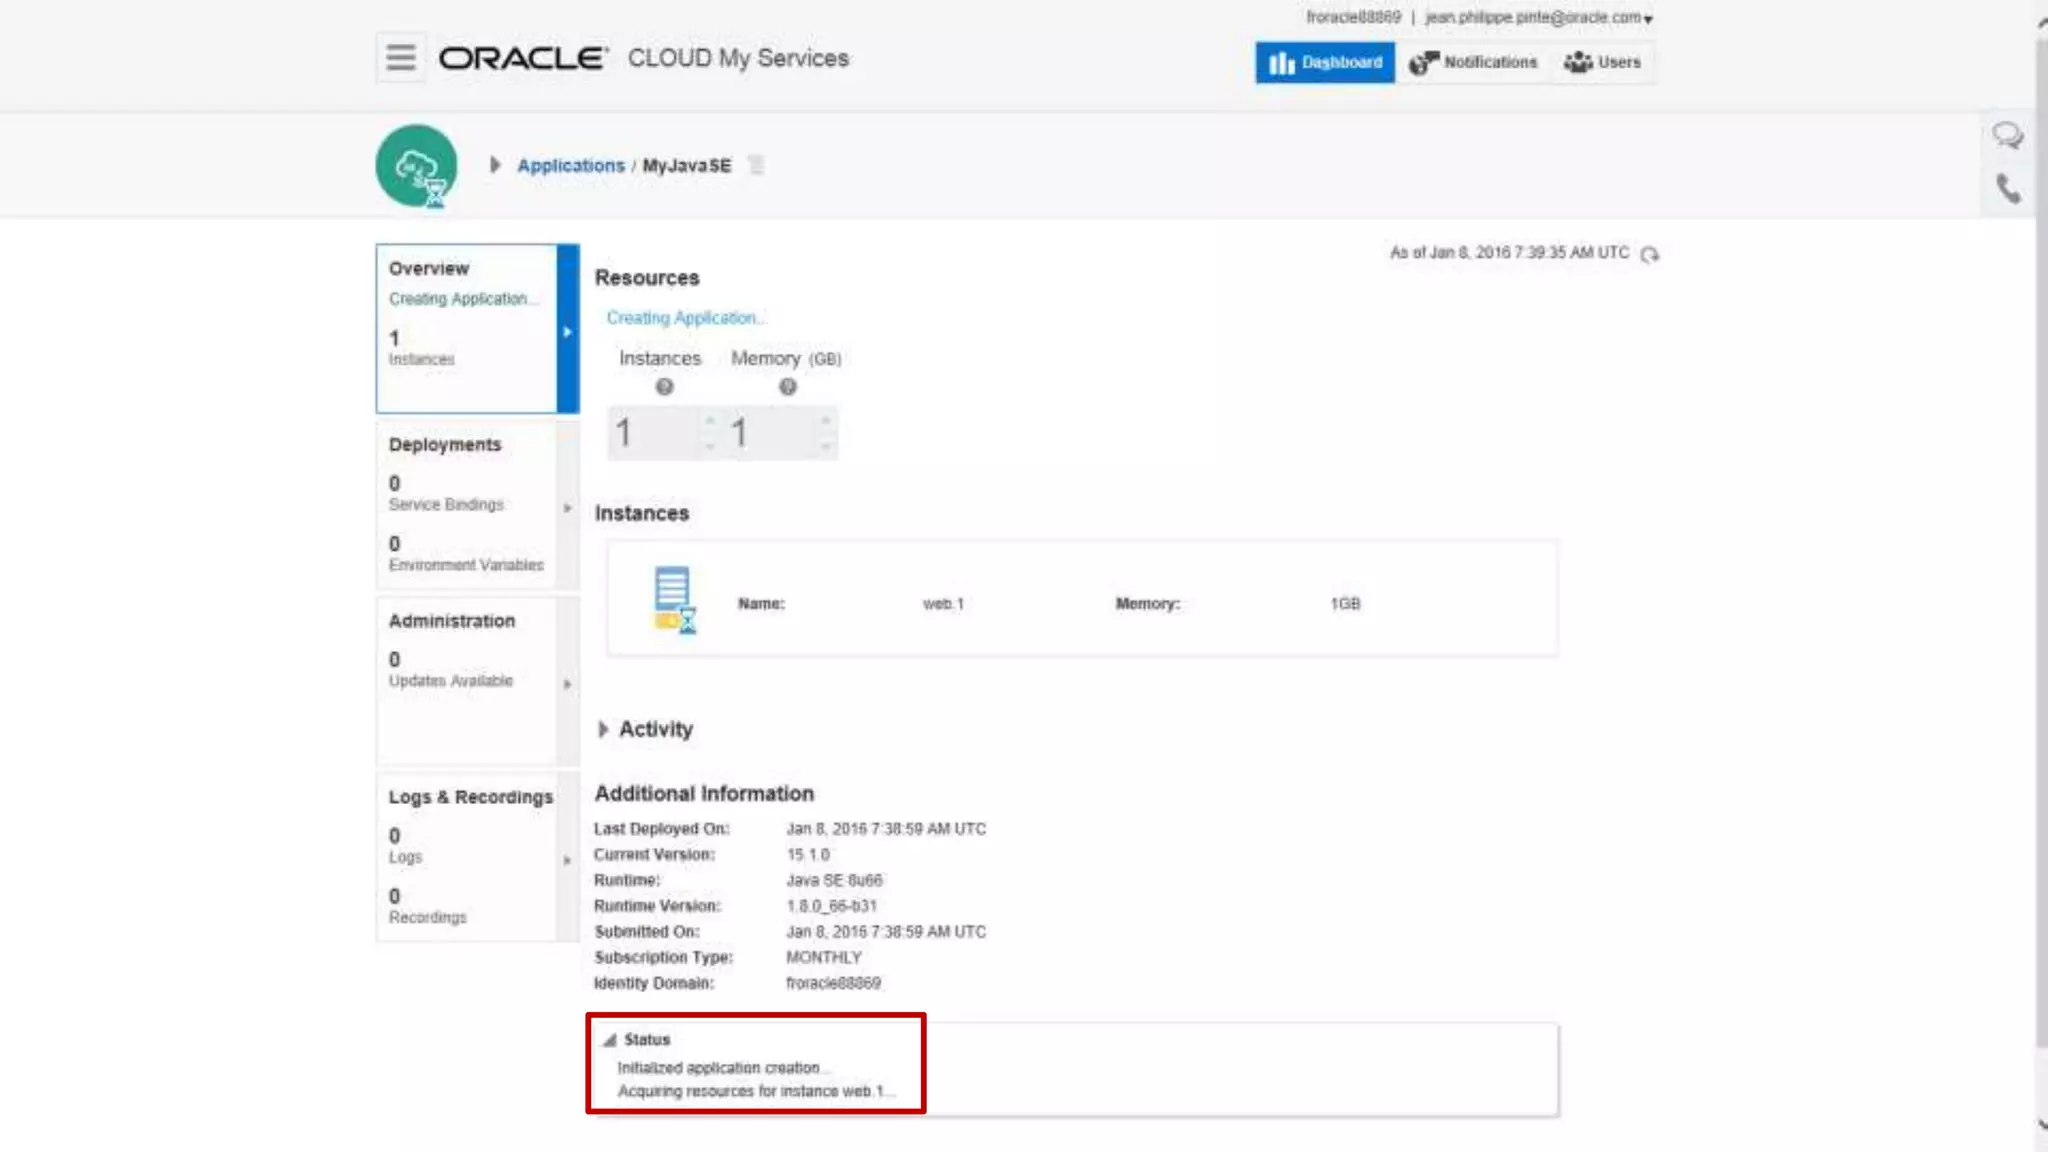2048x1152 pixels.
Task: Expand the Activity section
Action: tap(603, 729)
